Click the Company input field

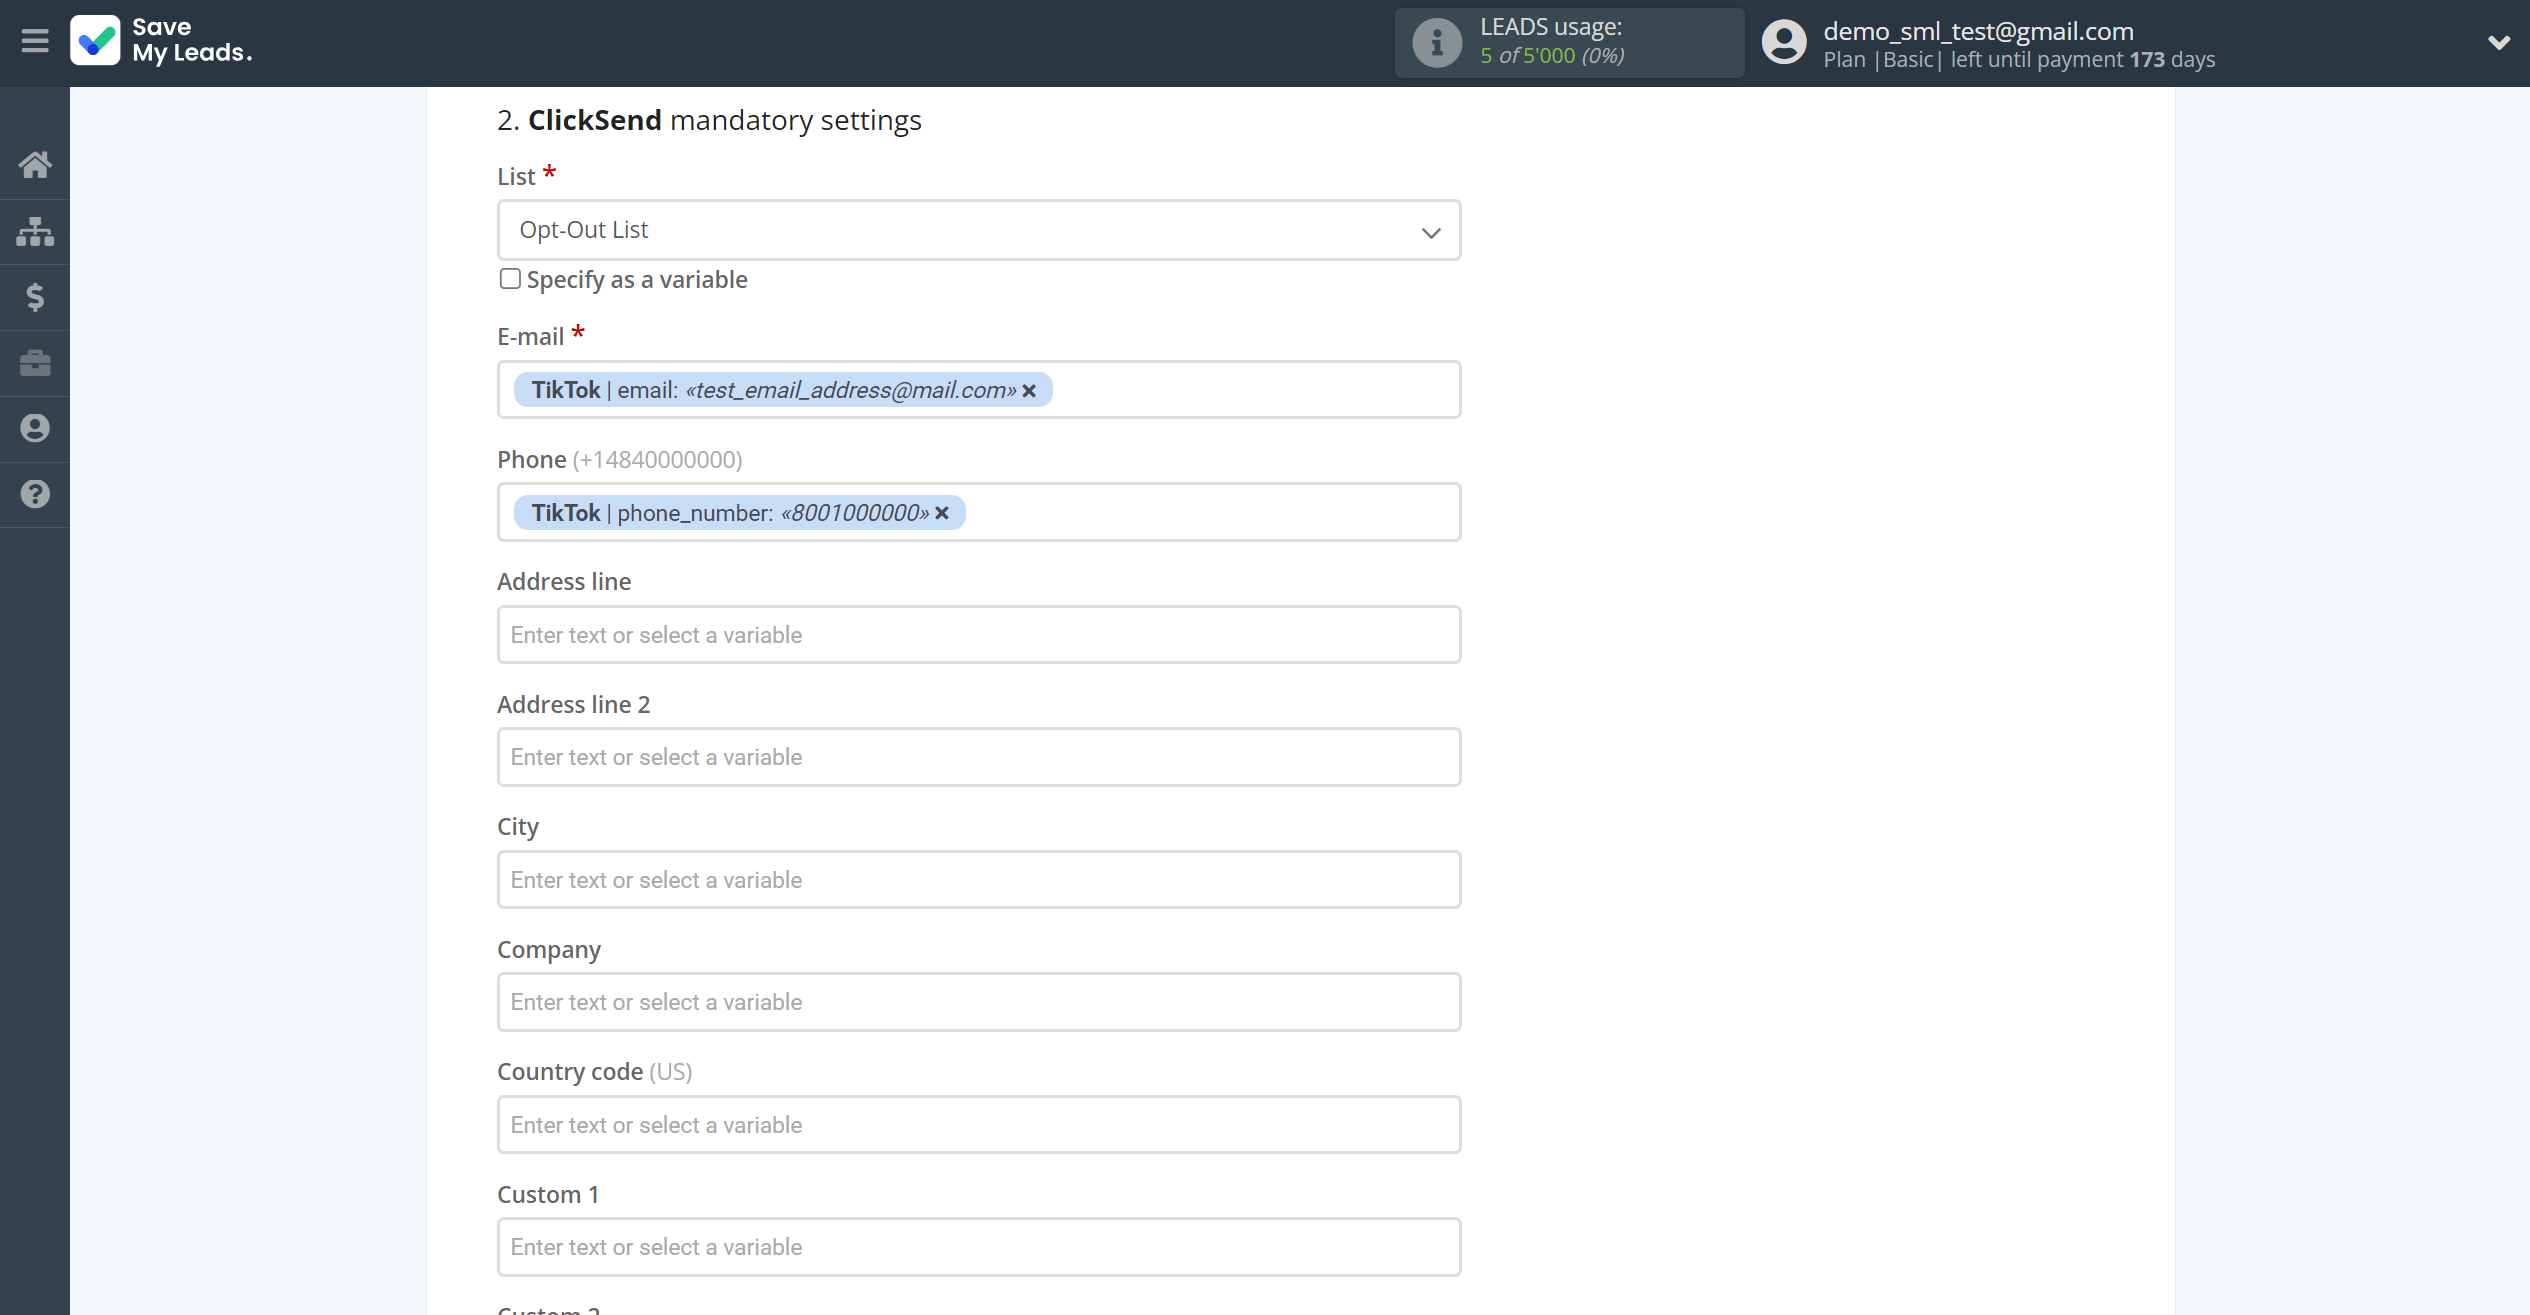979,1002
